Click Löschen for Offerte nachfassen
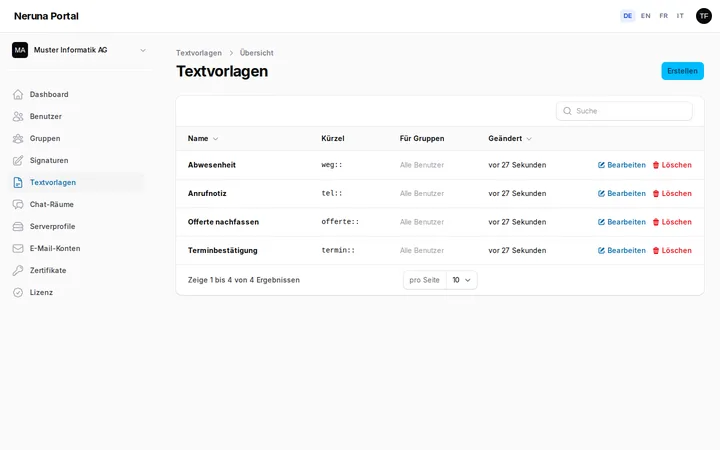This screenshot has height=450, width=720. click(672, 222)
